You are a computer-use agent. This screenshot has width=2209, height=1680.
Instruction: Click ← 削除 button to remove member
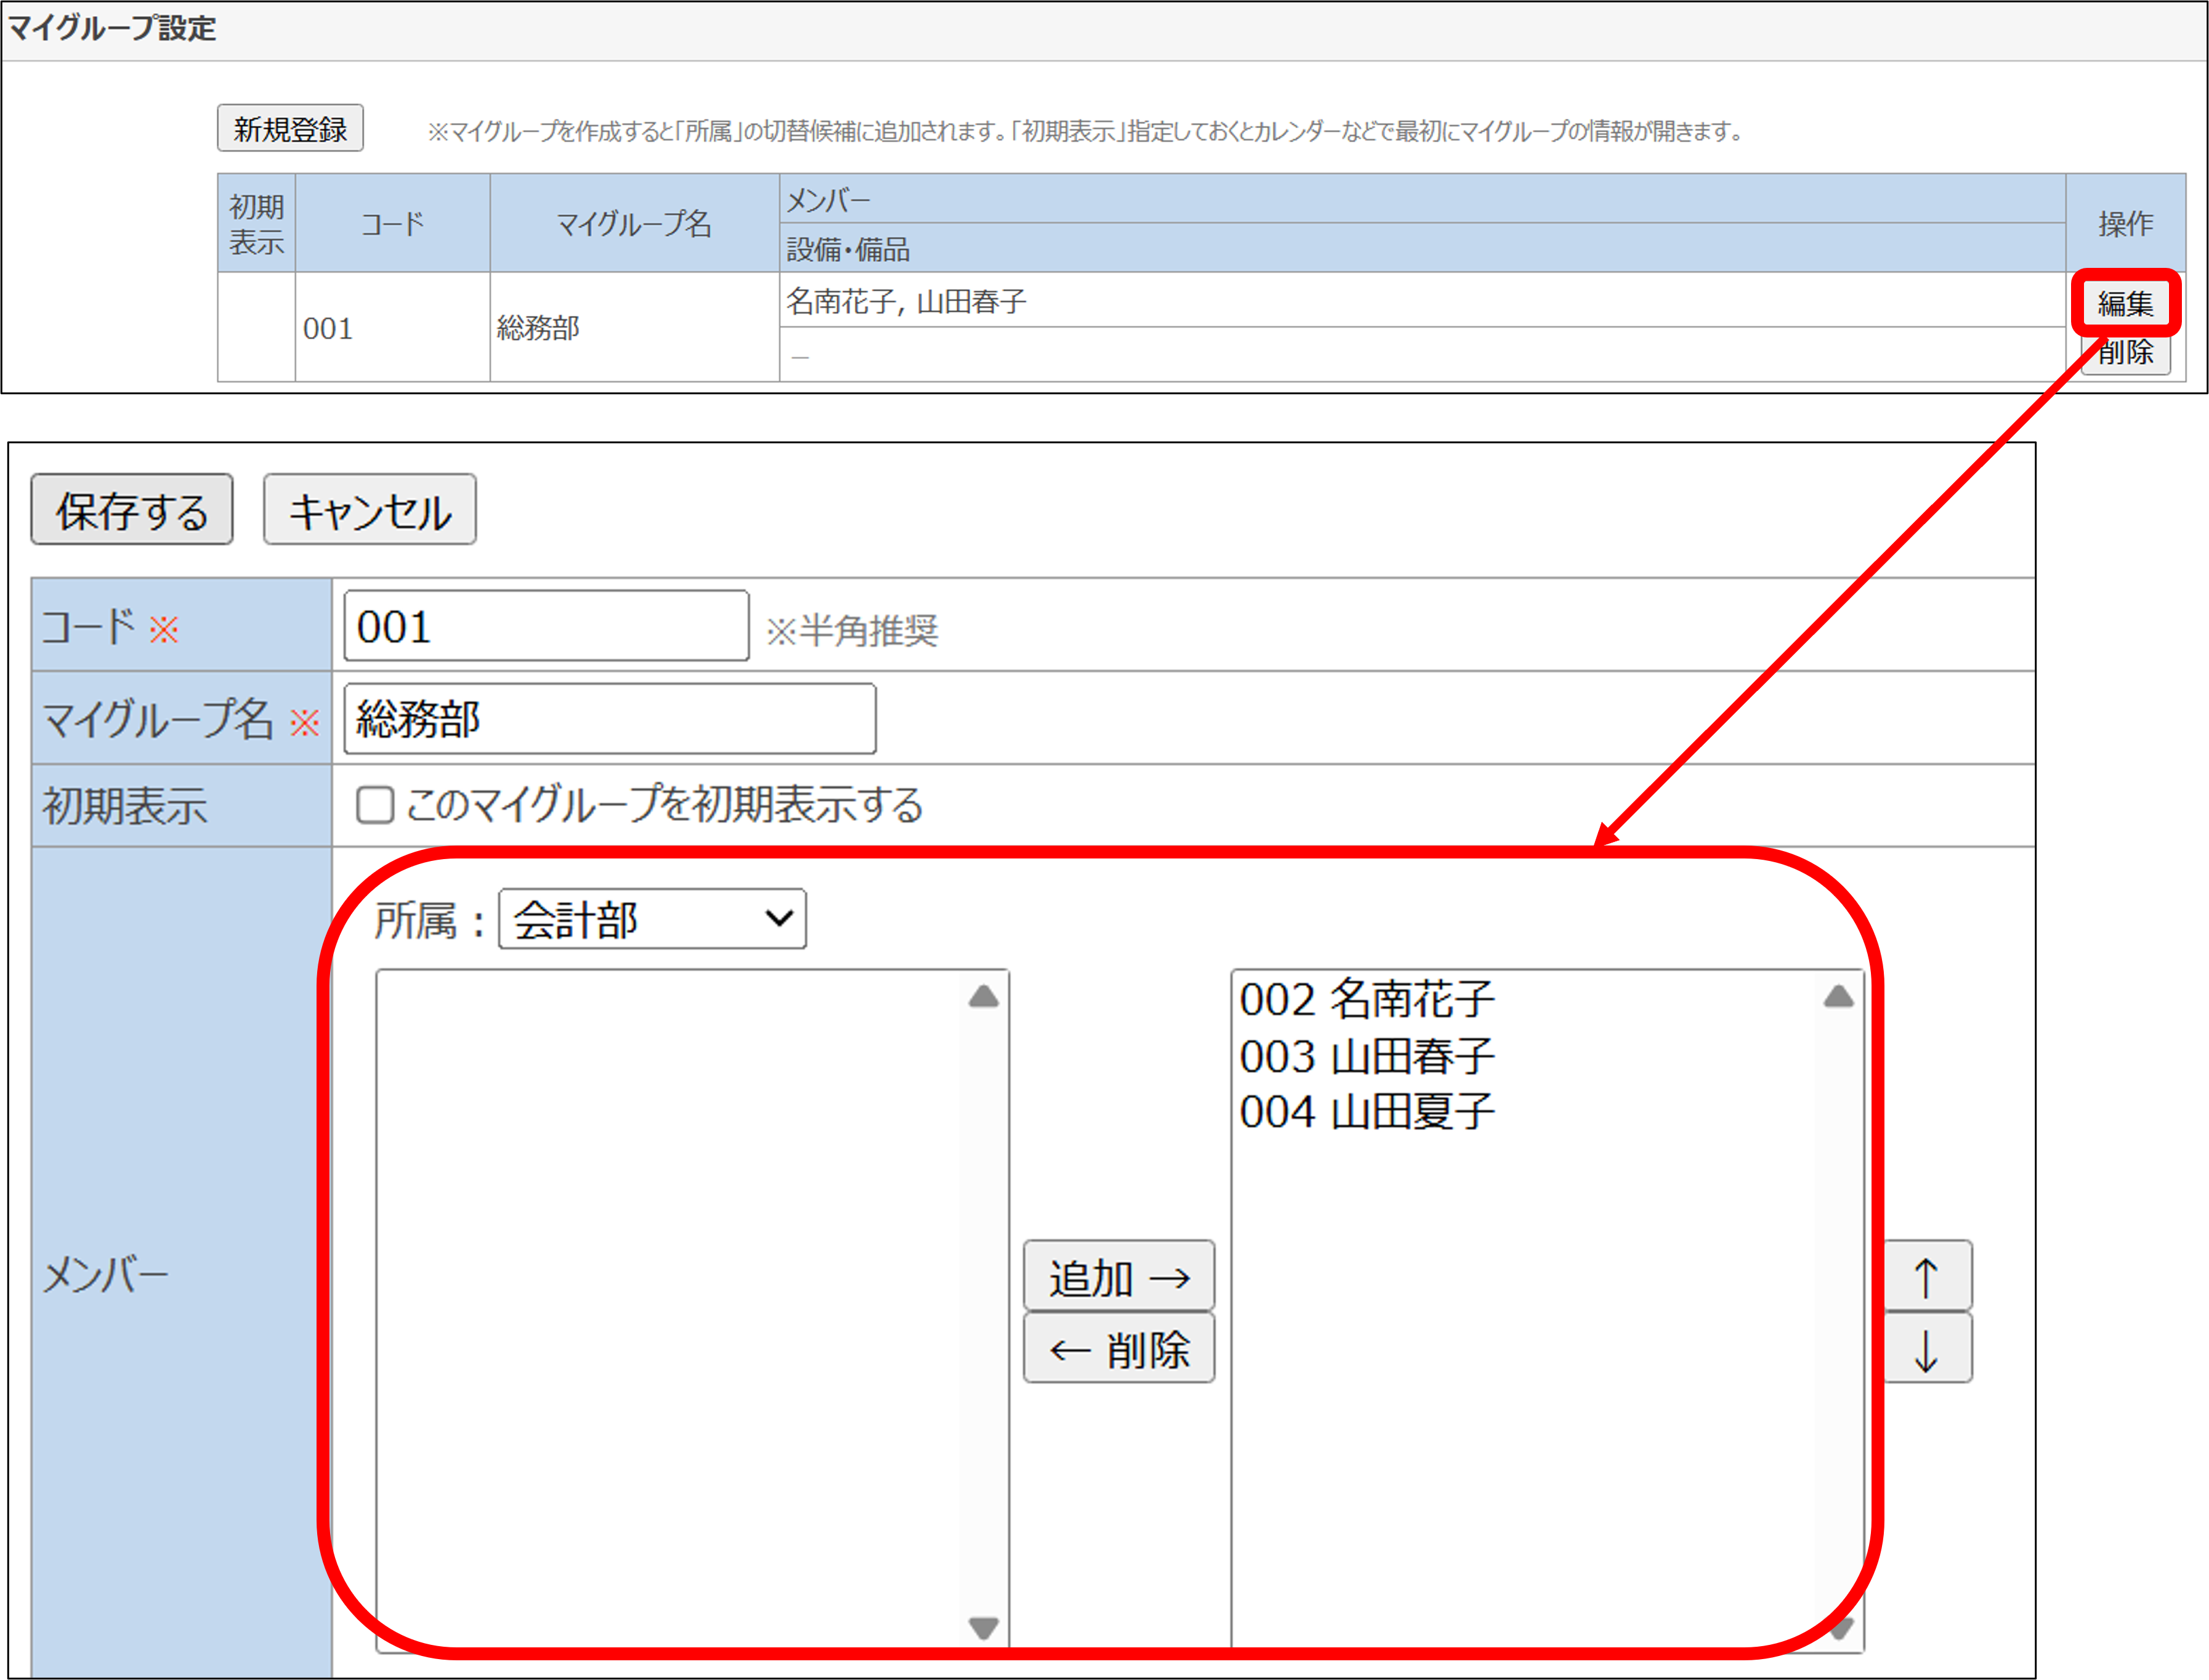[x=1118, y=1349]
